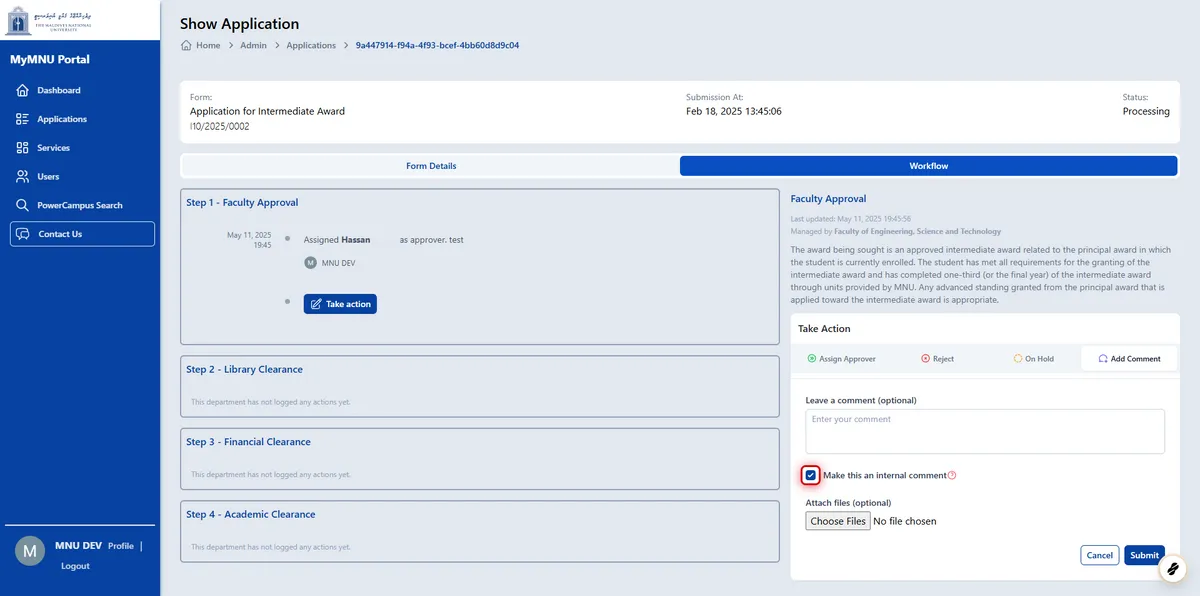This screenshot has height=596, width=1200.
Task: Switch to the On Hold action tab
Action: coord(1033,359)
